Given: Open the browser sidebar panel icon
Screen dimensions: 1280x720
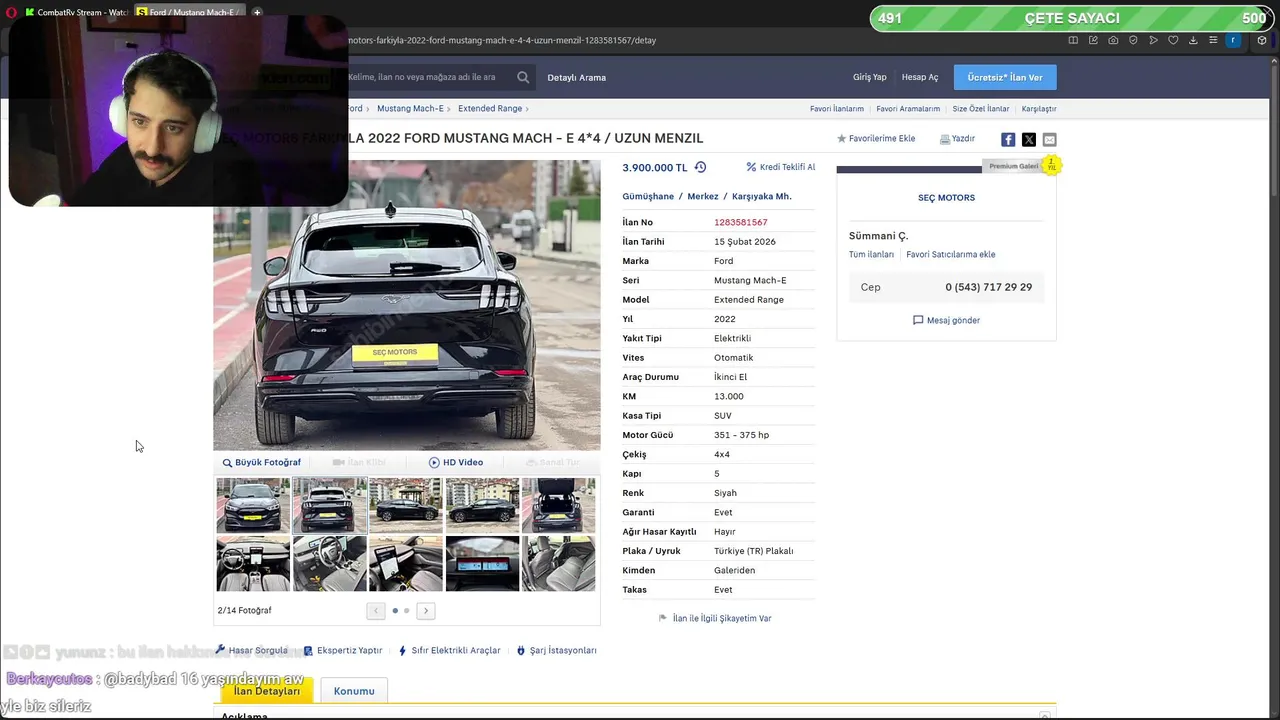Looking at the screenshot, I should pos(1073,40).
